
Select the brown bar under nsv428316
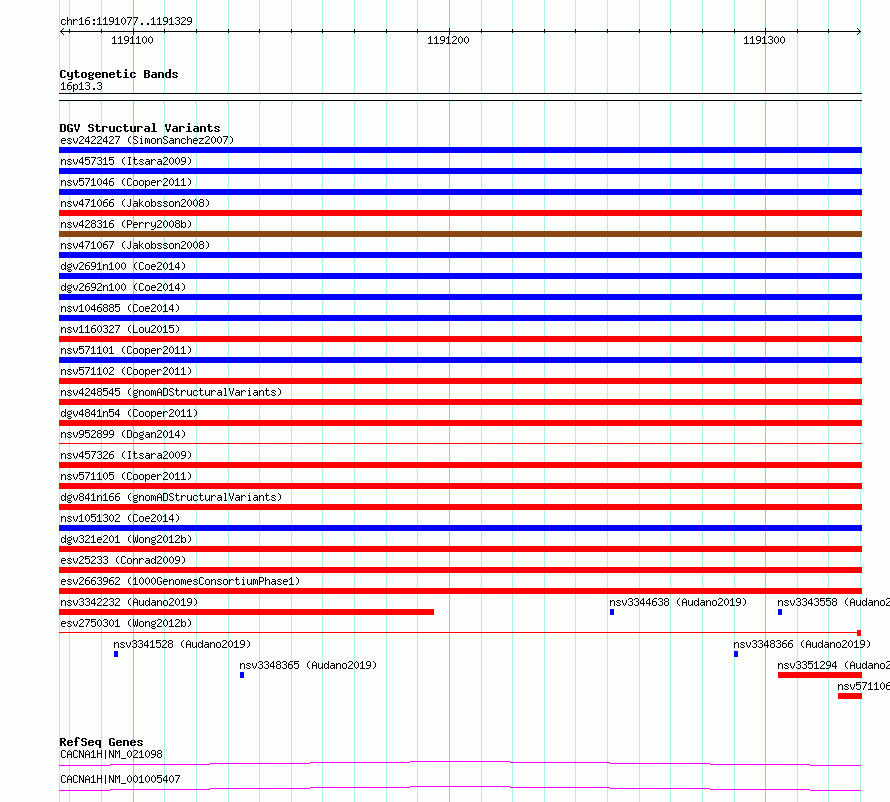tap(460, 234)
